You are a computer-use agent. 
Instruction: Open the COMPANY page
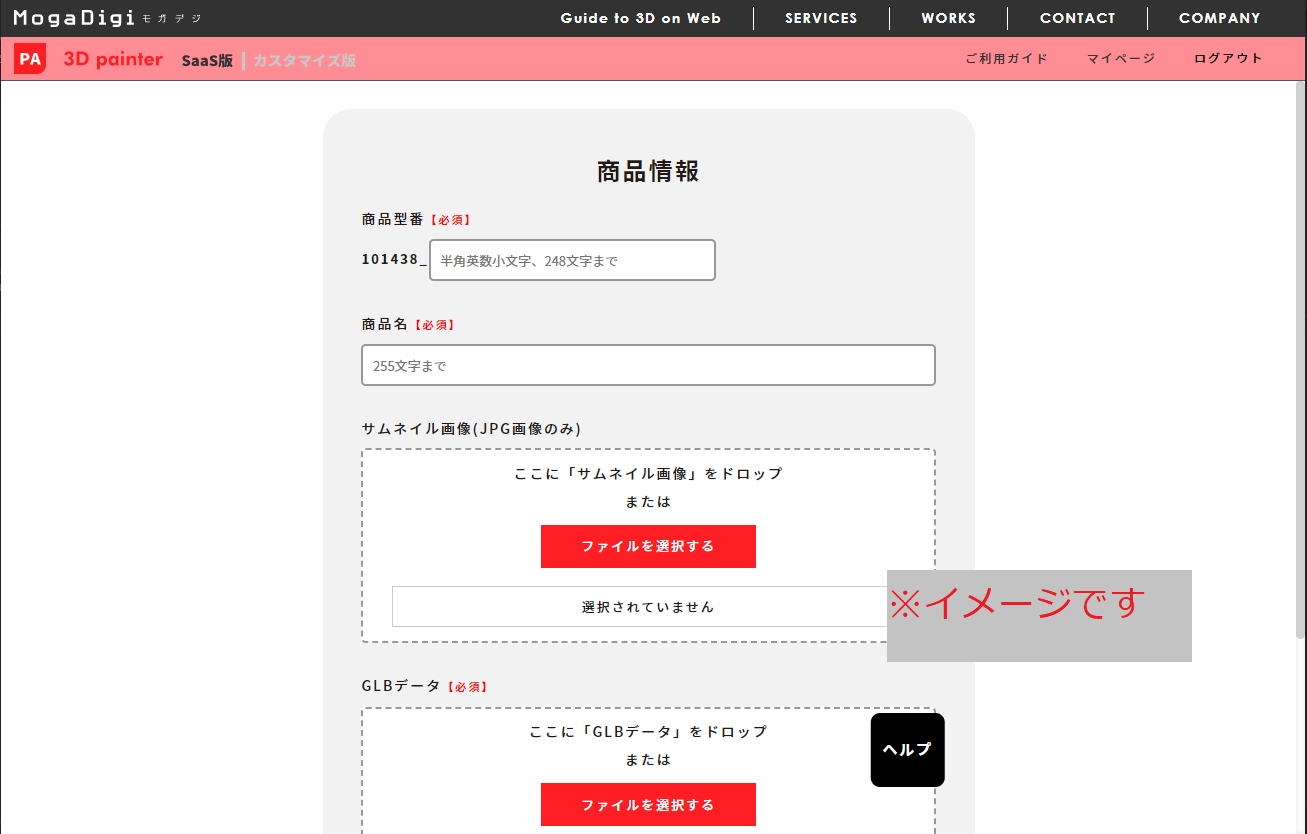pyautogui.click(x=1219, y=17)
